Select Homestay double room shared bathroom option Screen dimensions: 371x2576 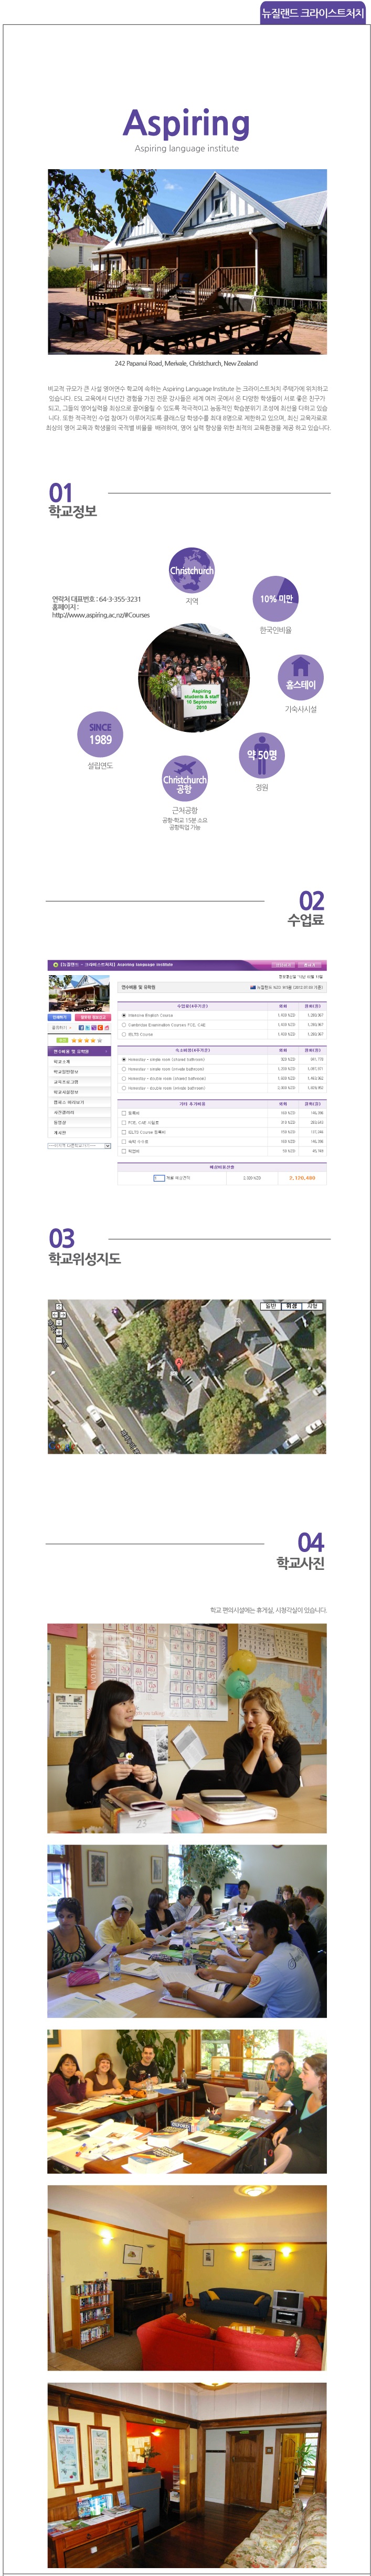pos(124,1078)
